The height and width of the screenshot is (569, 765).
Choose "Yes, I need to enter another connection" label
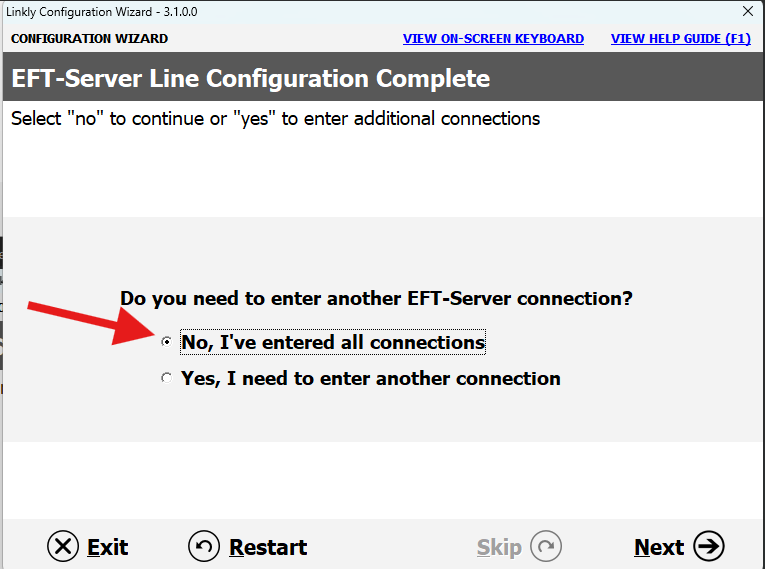pyautogui.click(x=371, y=379)
